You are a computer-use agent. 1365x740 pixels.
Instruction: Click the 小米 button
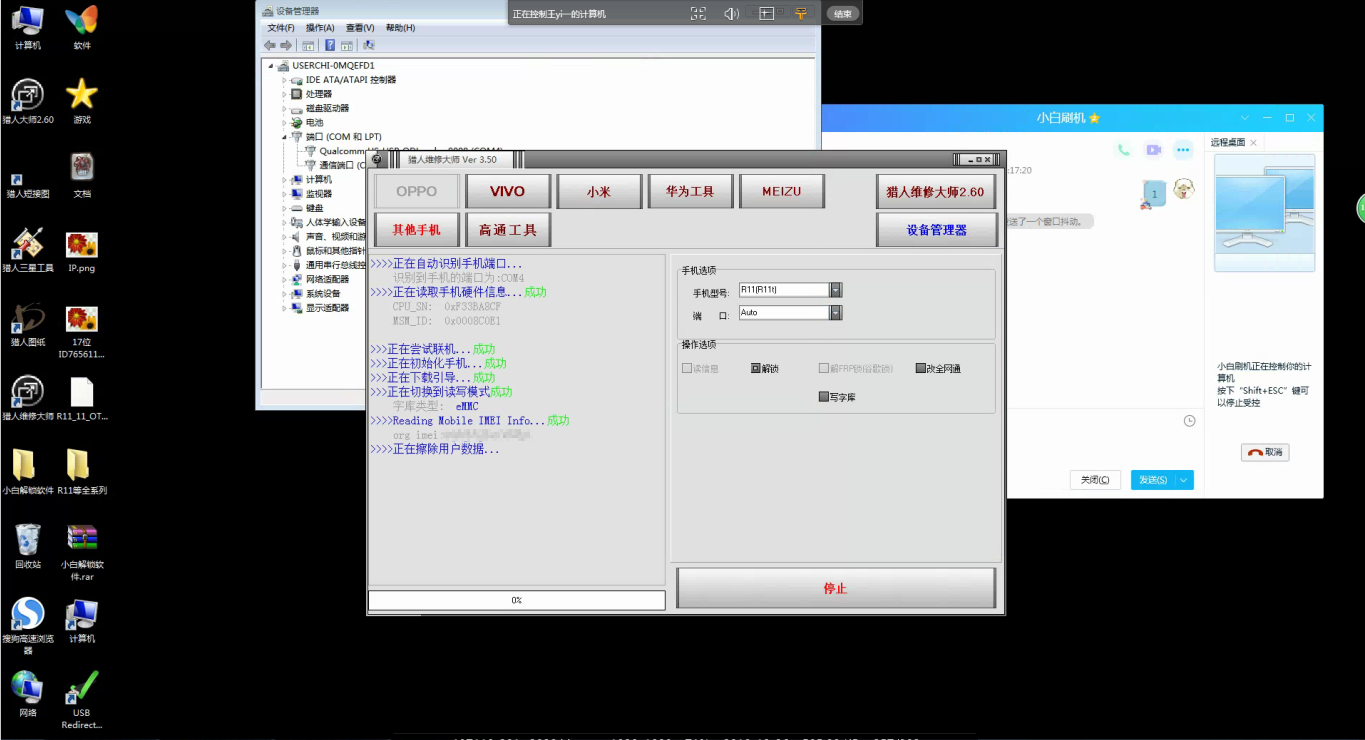click(x=599, y=191)
